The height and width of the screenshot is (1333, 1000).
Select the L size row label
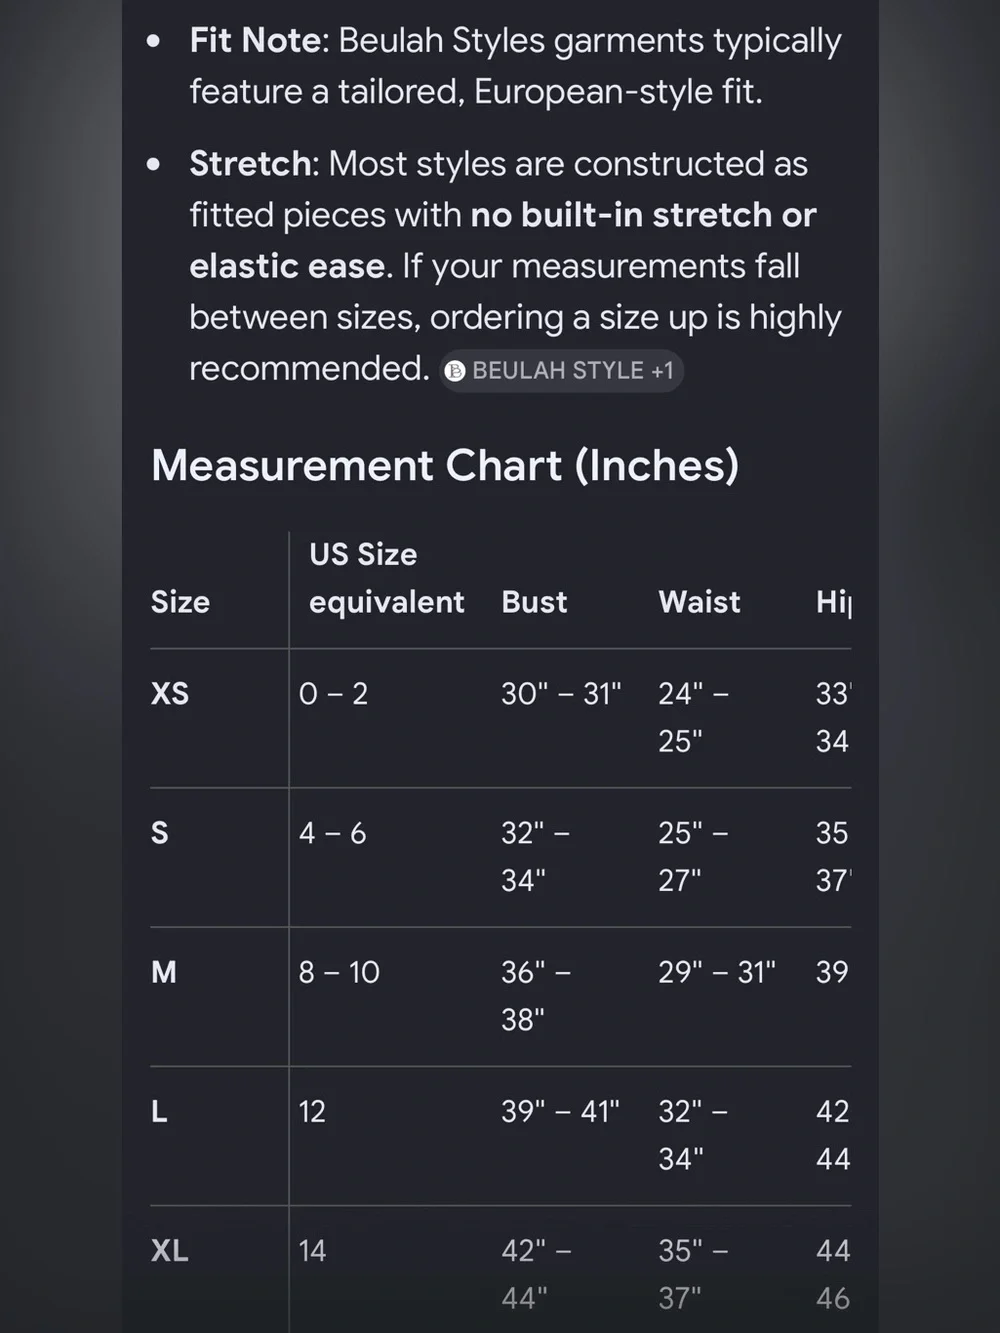tap(159, 1111)
